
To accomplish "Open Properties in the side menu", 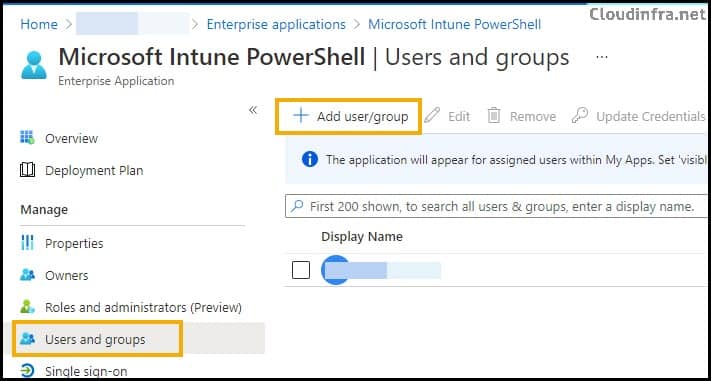I will (x=74, y=244).
